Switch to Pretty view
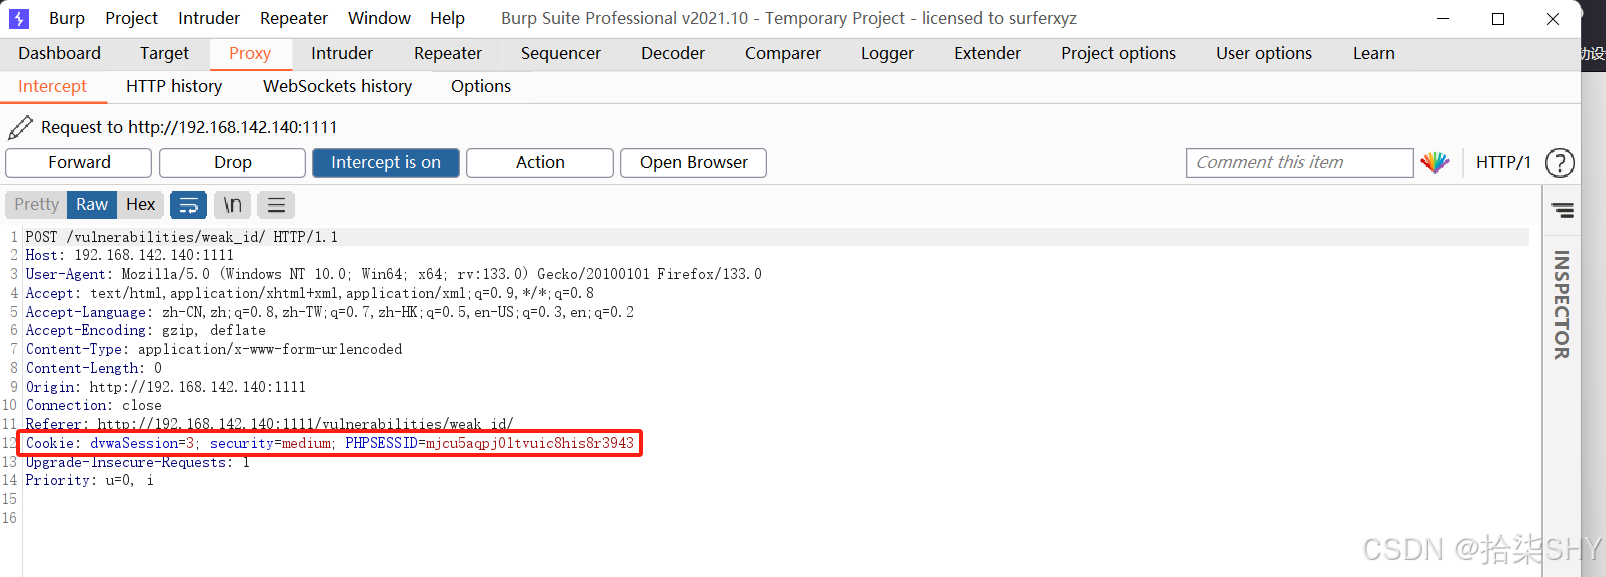 36,205
